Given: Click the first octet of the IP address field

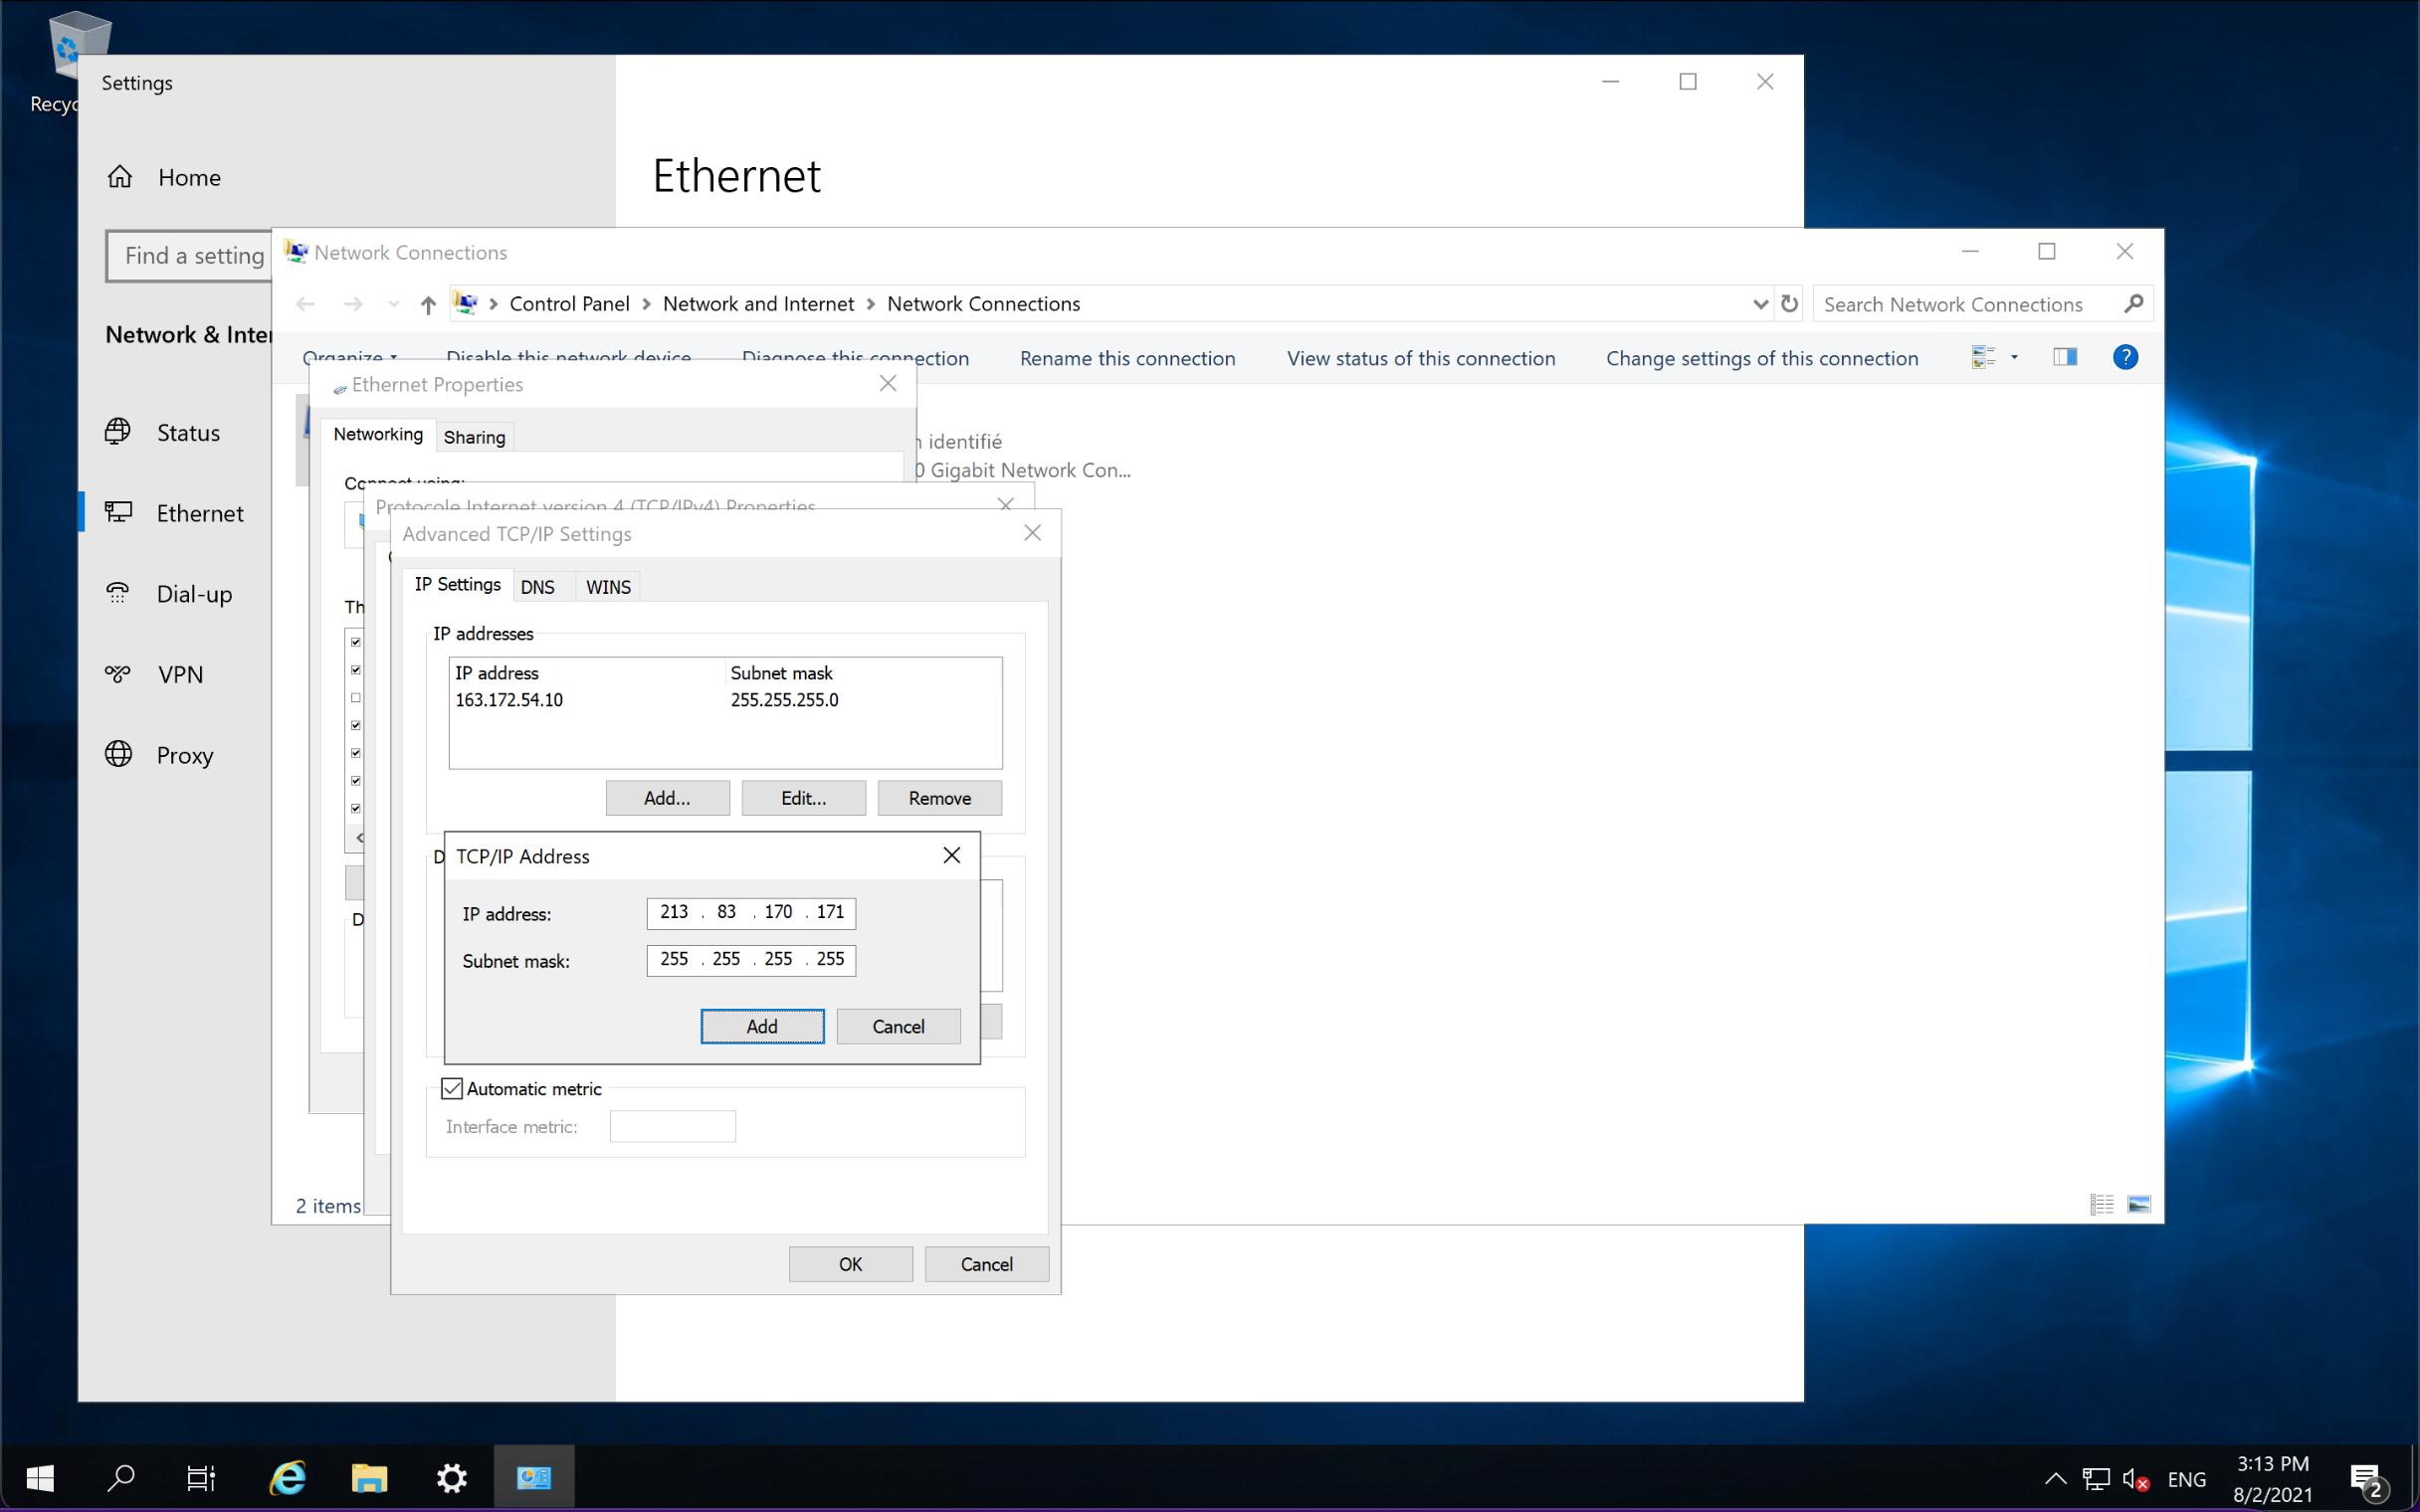Looking at the screenshot, I should tap(674, 912).
